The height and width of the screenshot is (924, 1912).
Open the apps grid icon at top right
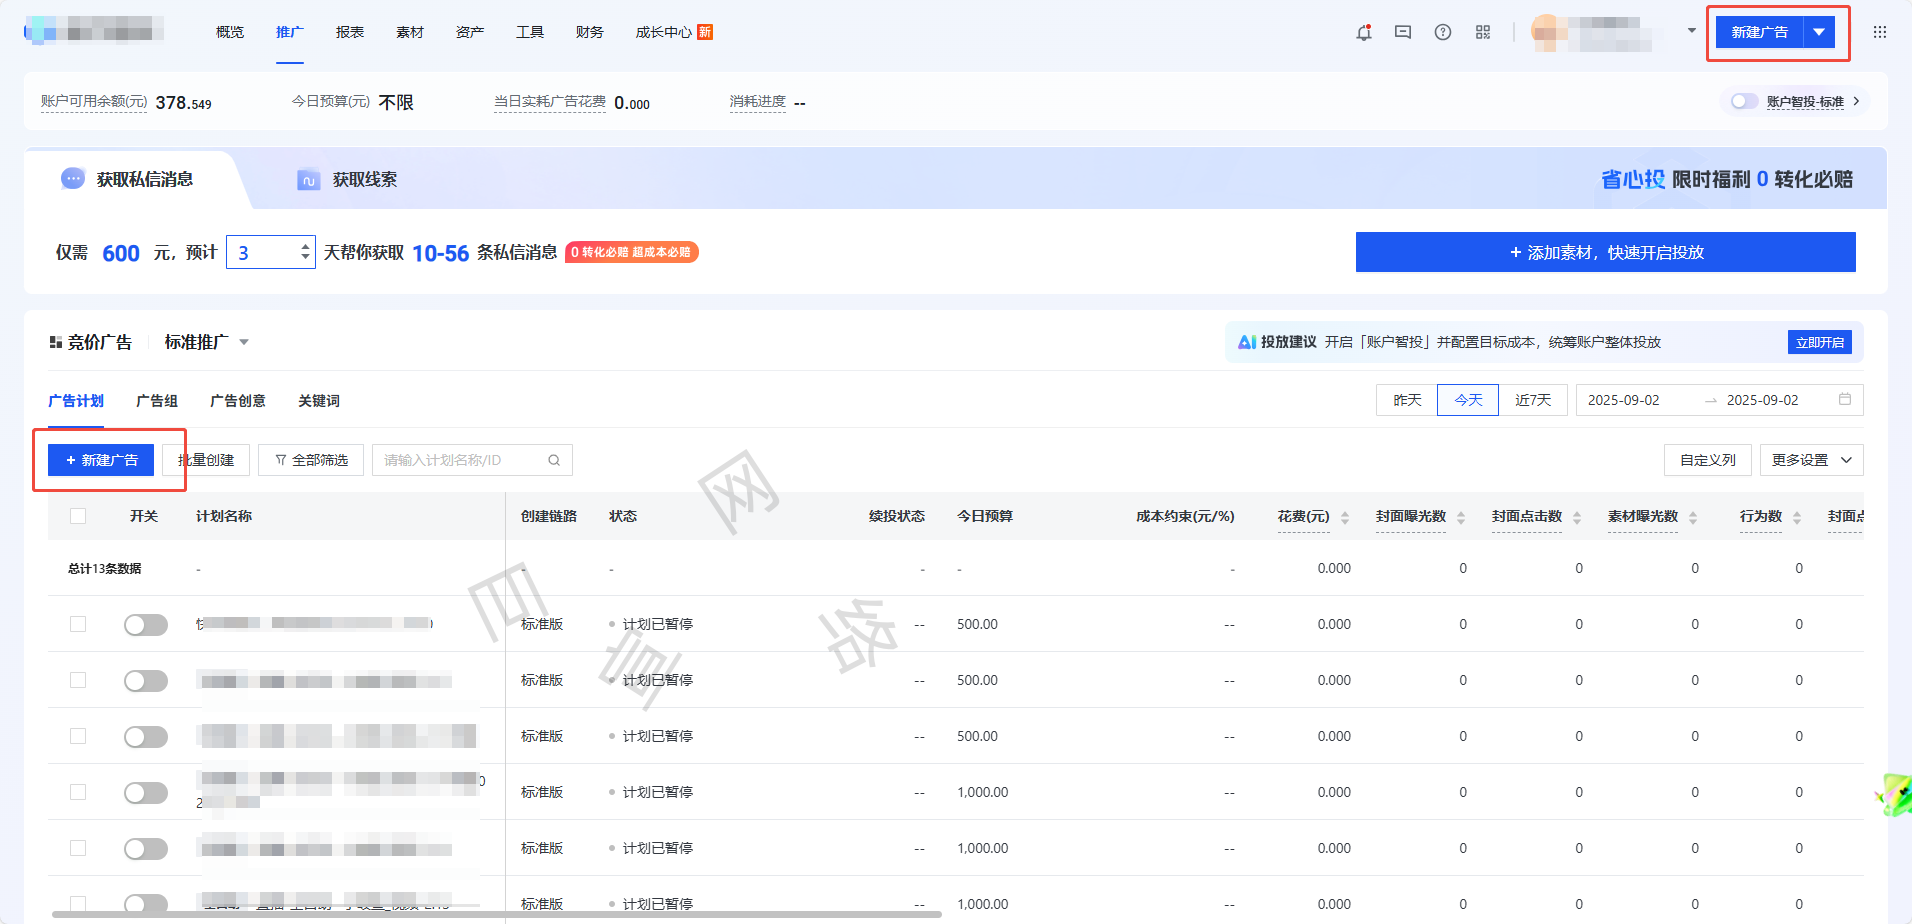pyautogui.click(x=1880, y=32)
